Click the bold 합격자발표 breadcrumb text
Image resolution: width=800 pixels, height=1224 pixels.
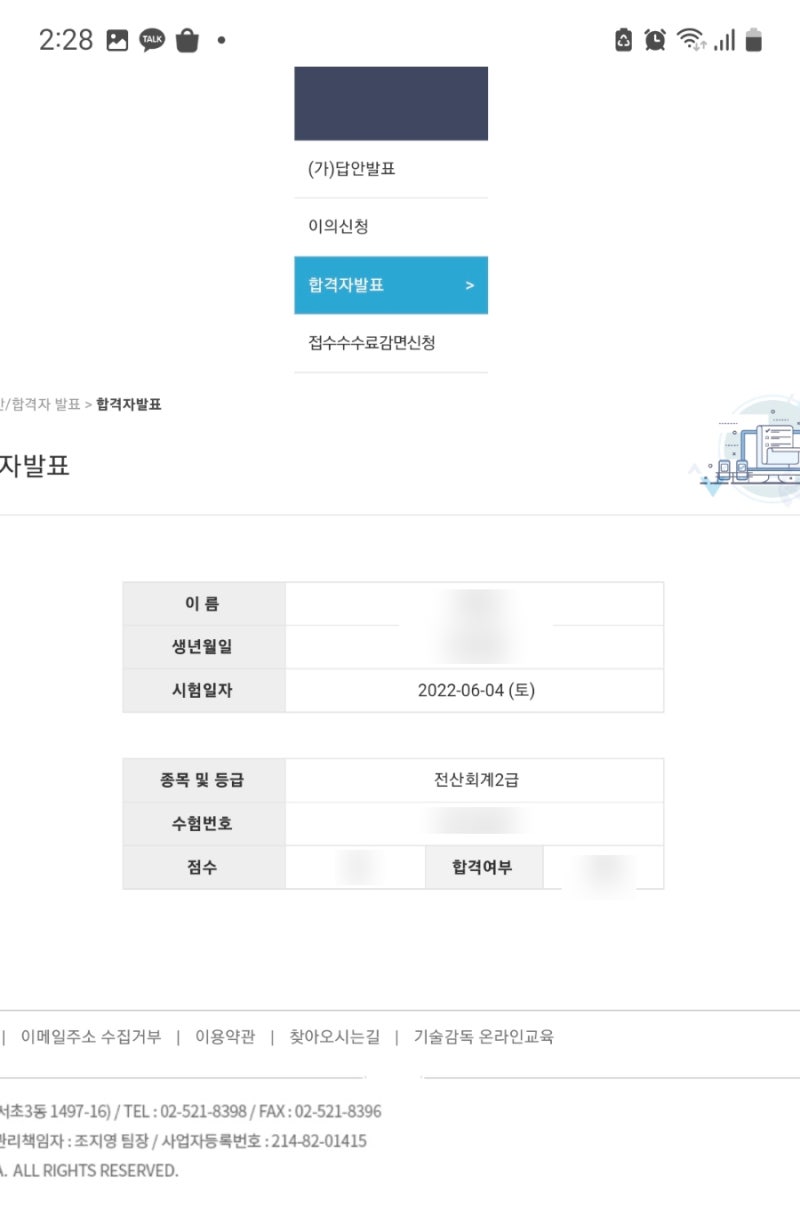coord(129,405)
